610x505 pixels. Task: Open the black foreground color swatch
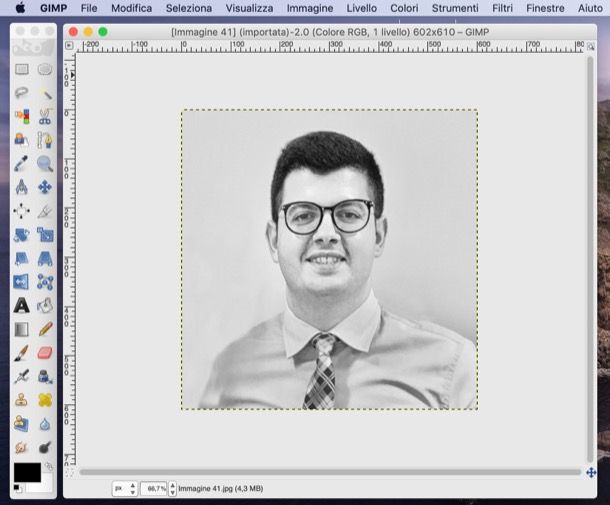[27, 472]
